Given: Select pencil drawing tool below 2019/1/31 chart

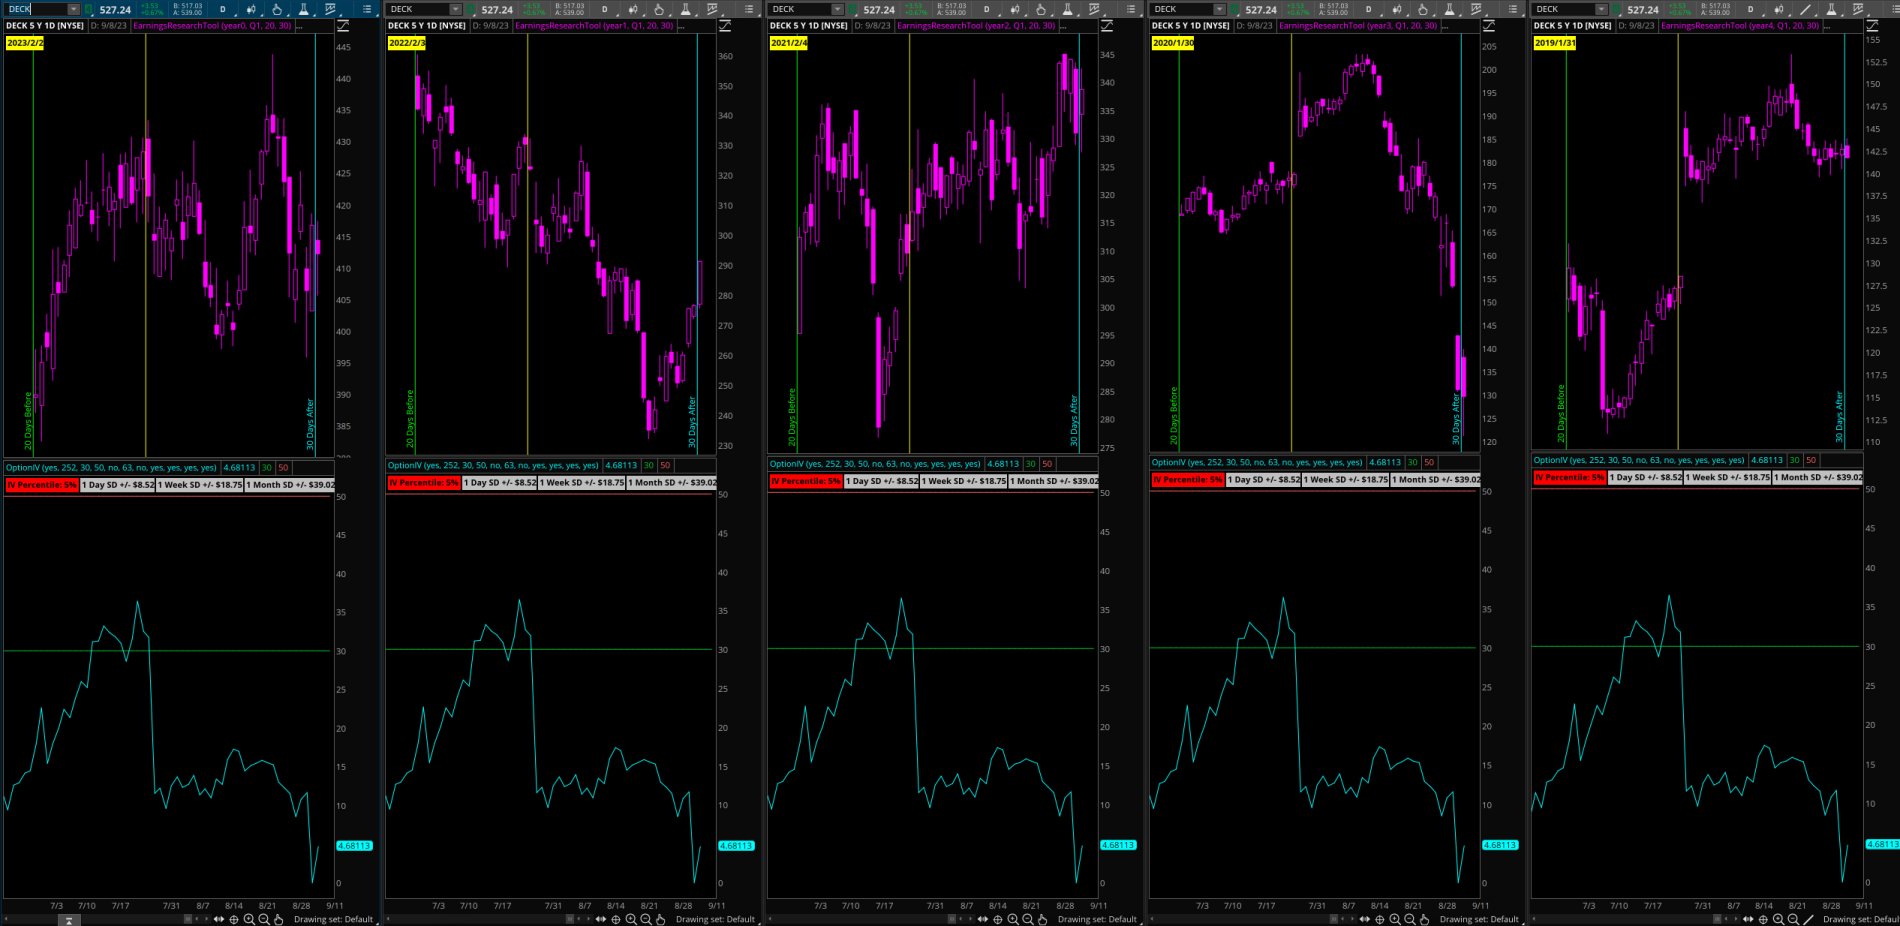Looking at the screenshot, I should (1808, 919).
